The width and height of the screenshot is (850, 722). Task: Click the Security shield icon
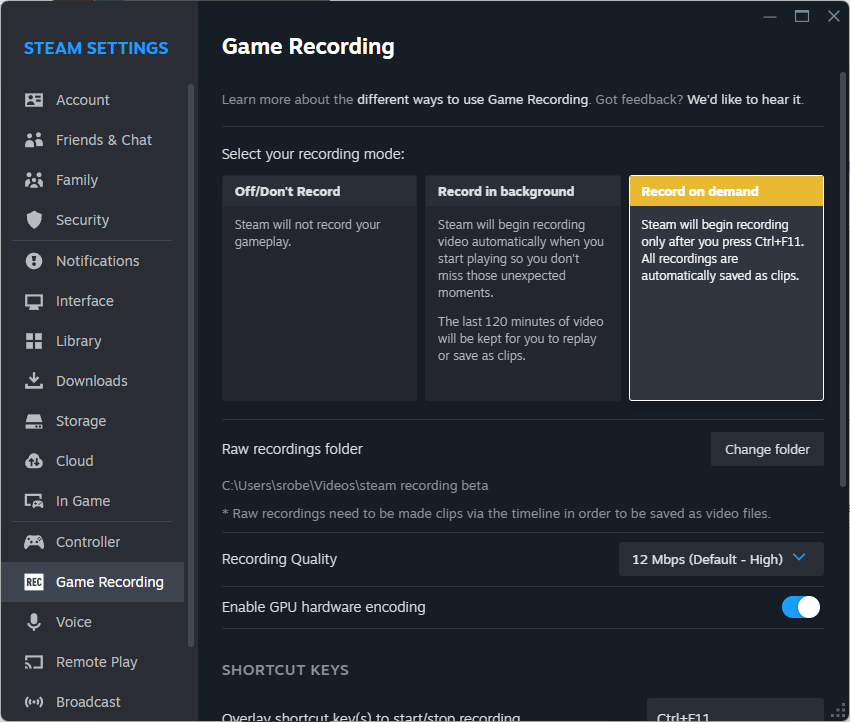tap(34, 219)
